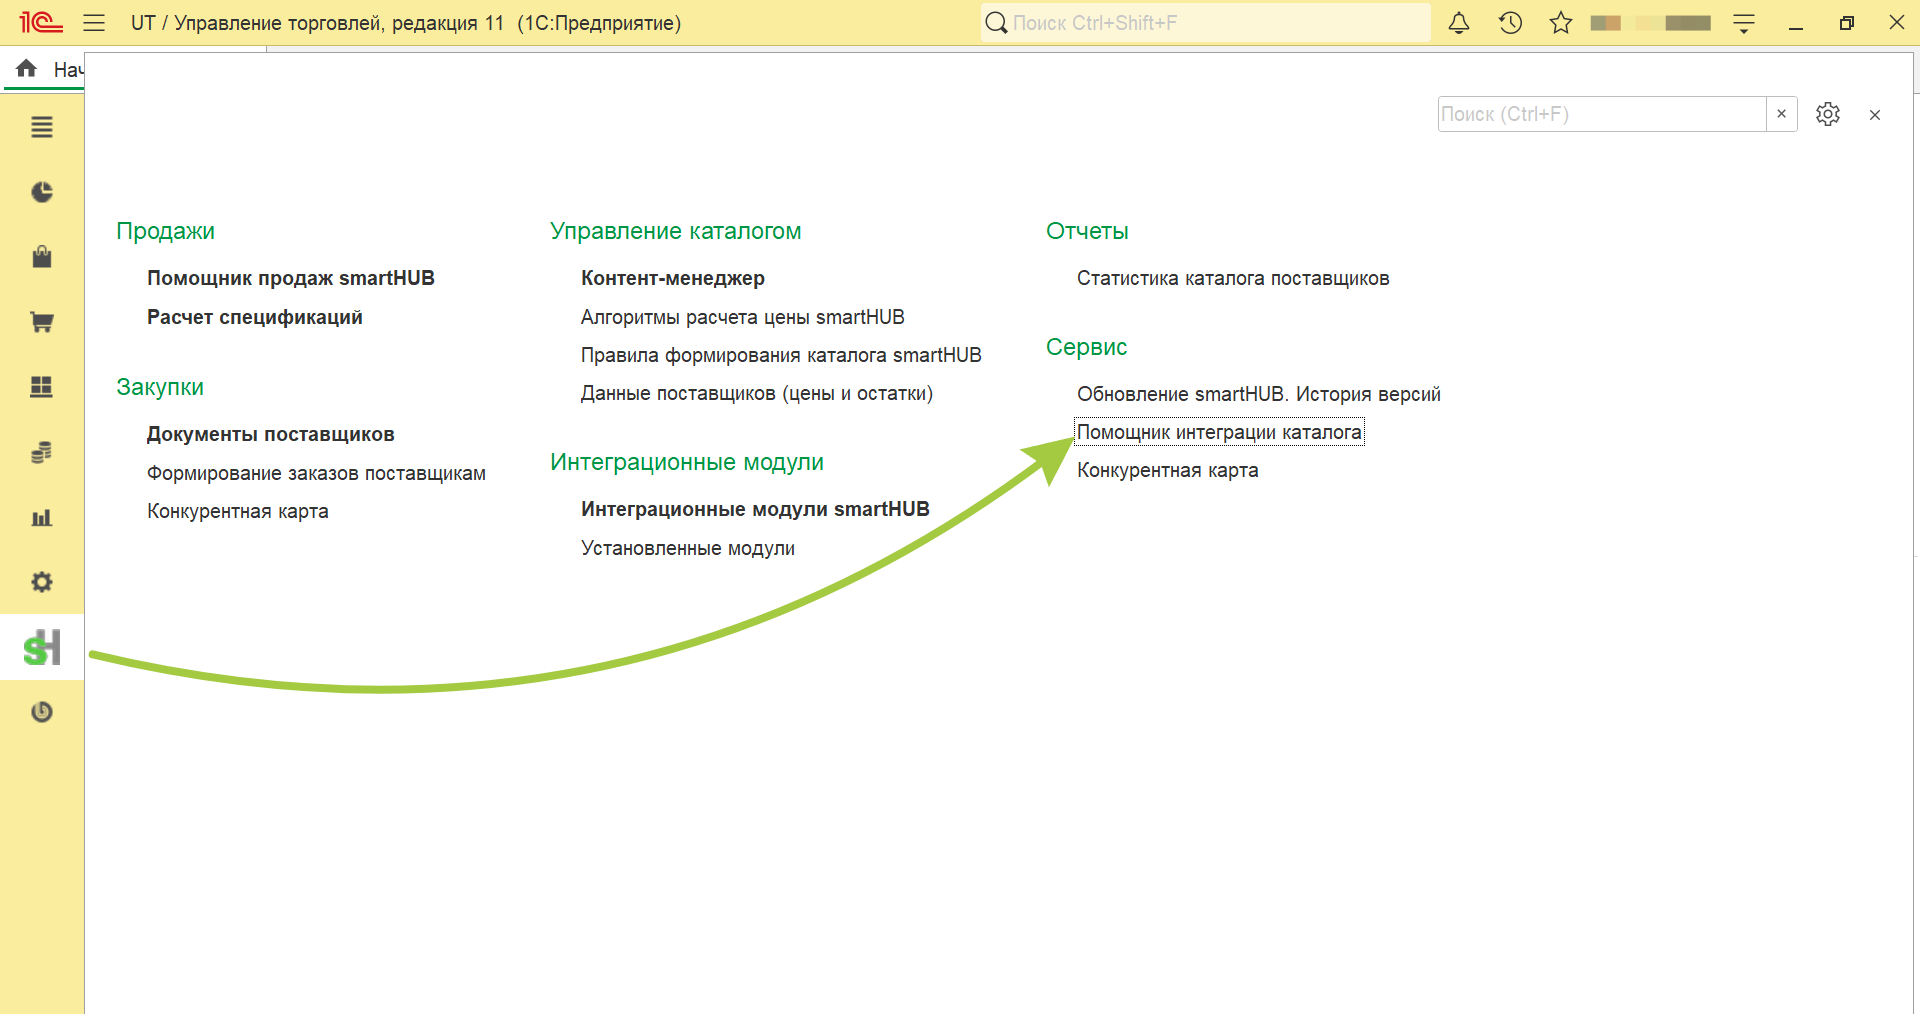Click the Продажи section heading
The width and height of the screenshot is (1920, 1014).
(x=165, y=231)
